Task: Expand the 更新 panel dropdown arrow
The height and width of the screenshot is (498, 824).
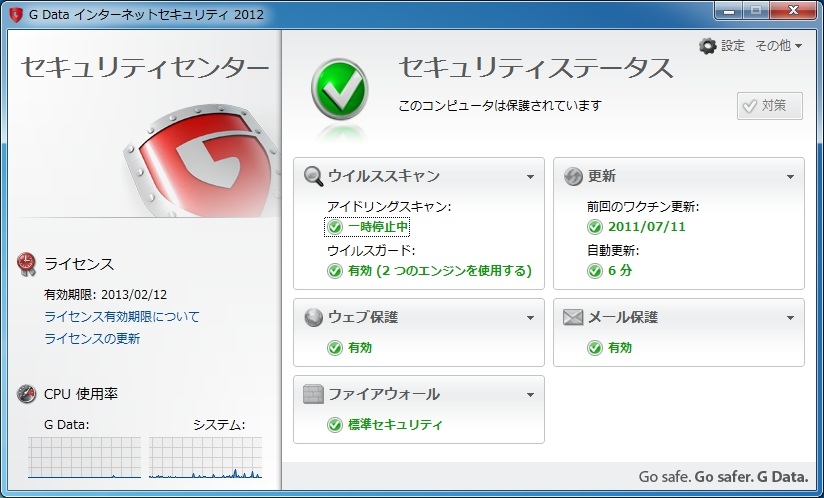Action: click(x=790, y=177)
